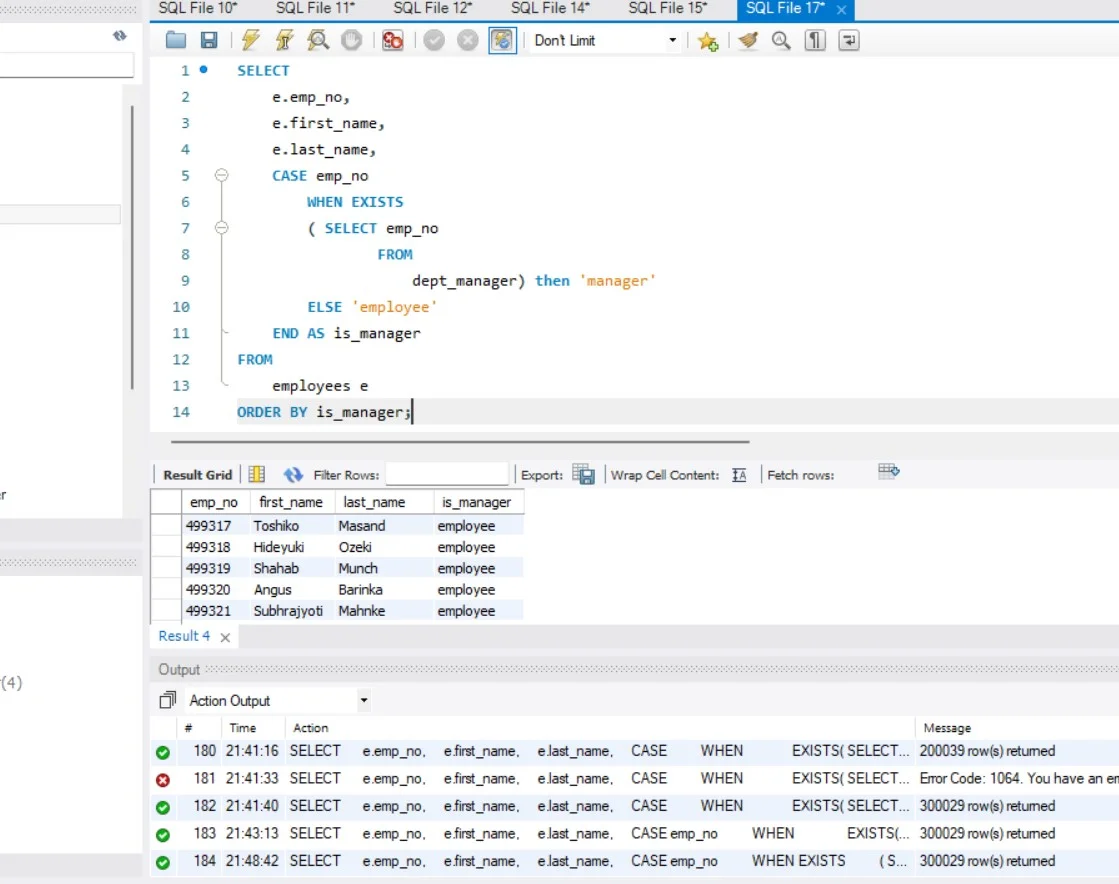Viewport: 1119px width, 884px height.
Task: Run the Explain plan magnifier-lightning icon
Action: [x=318, y=41]
